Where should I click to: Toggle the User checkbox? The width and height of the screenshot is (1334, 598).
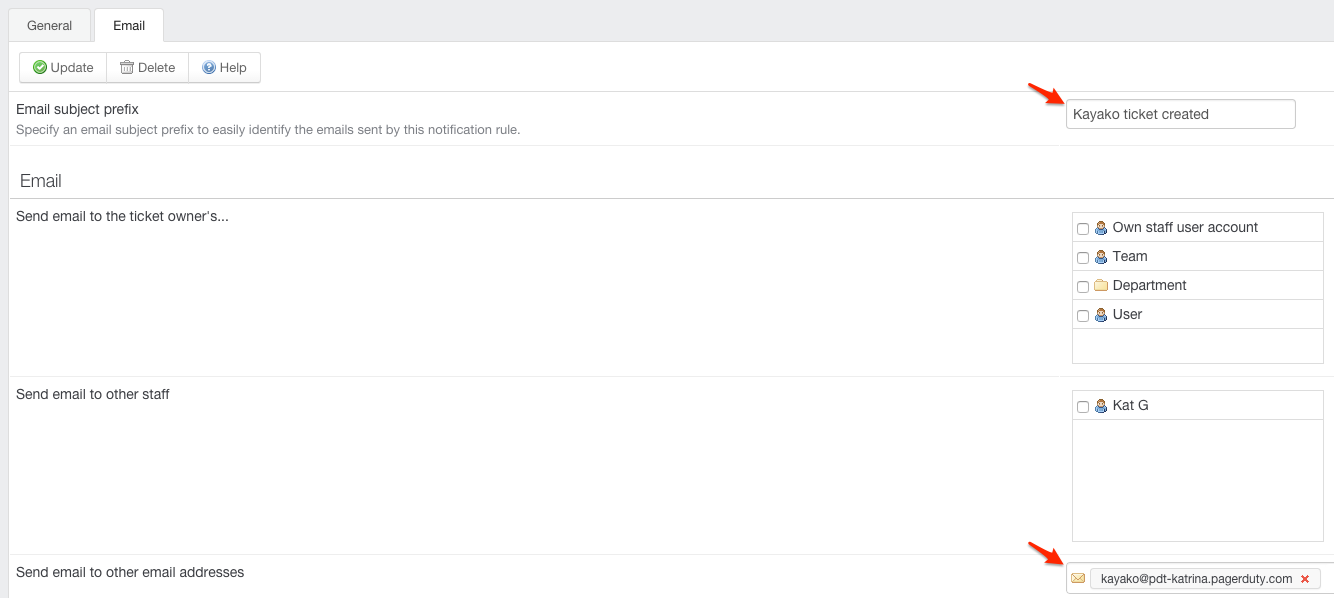(1083, 316)
